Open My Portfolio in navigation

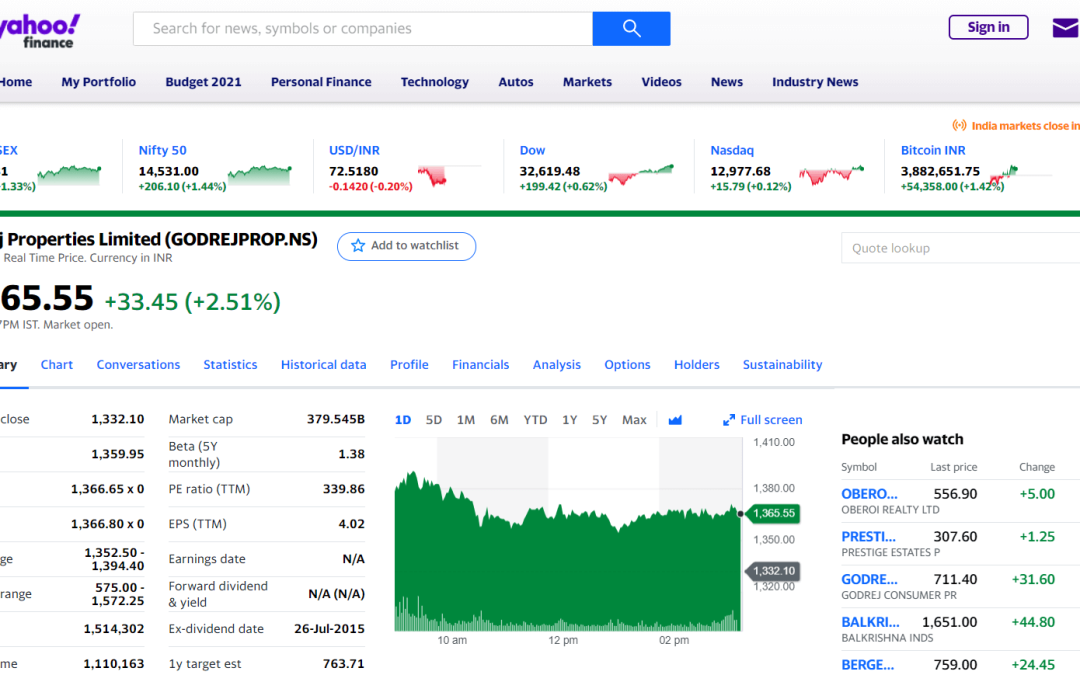(98, 82)
